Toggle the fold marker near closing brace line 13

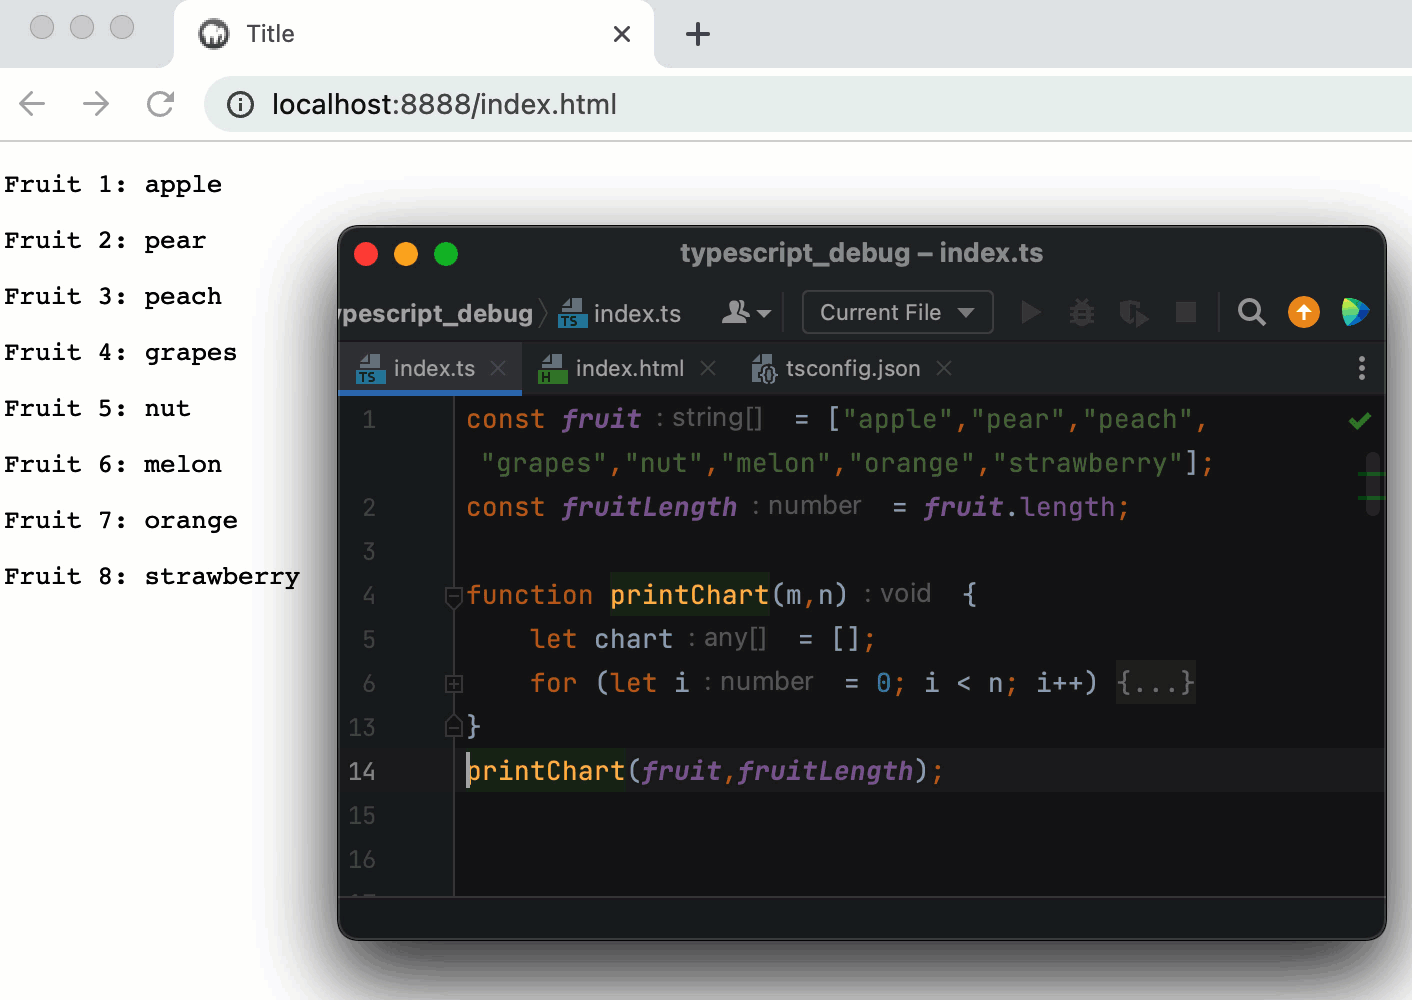(x=454, y=727)
